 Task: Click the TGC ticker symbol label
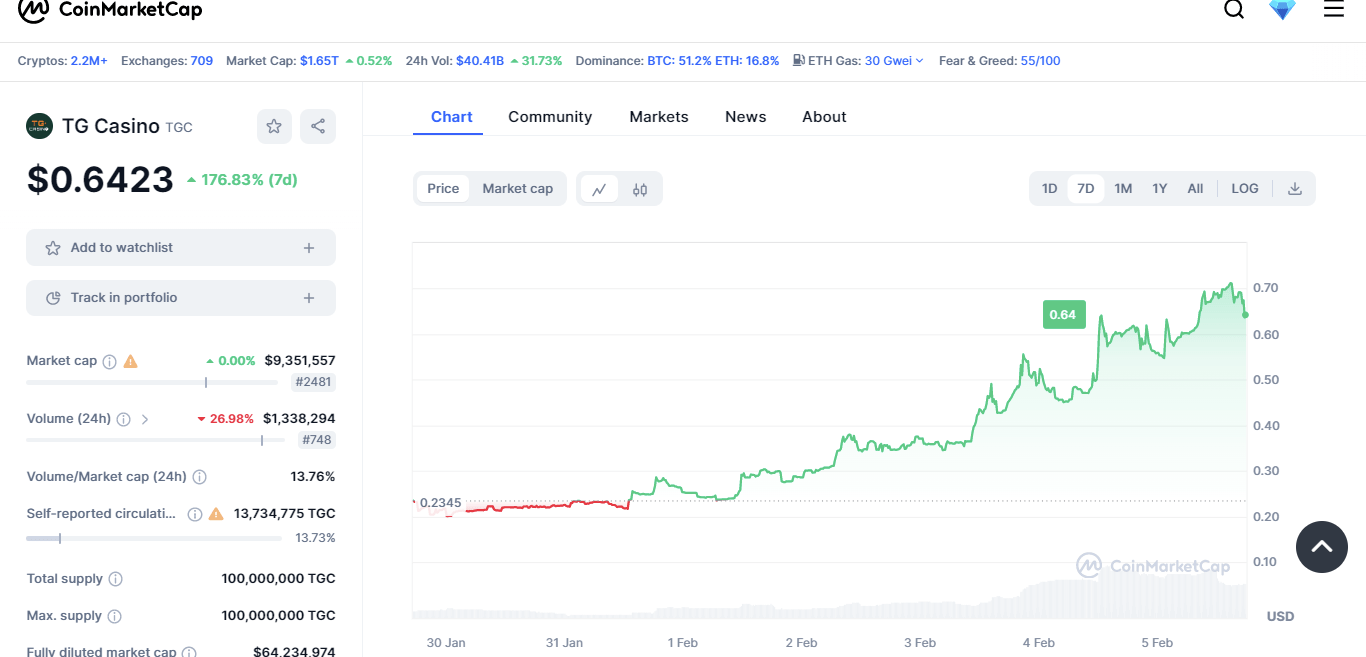pos(179,127)
